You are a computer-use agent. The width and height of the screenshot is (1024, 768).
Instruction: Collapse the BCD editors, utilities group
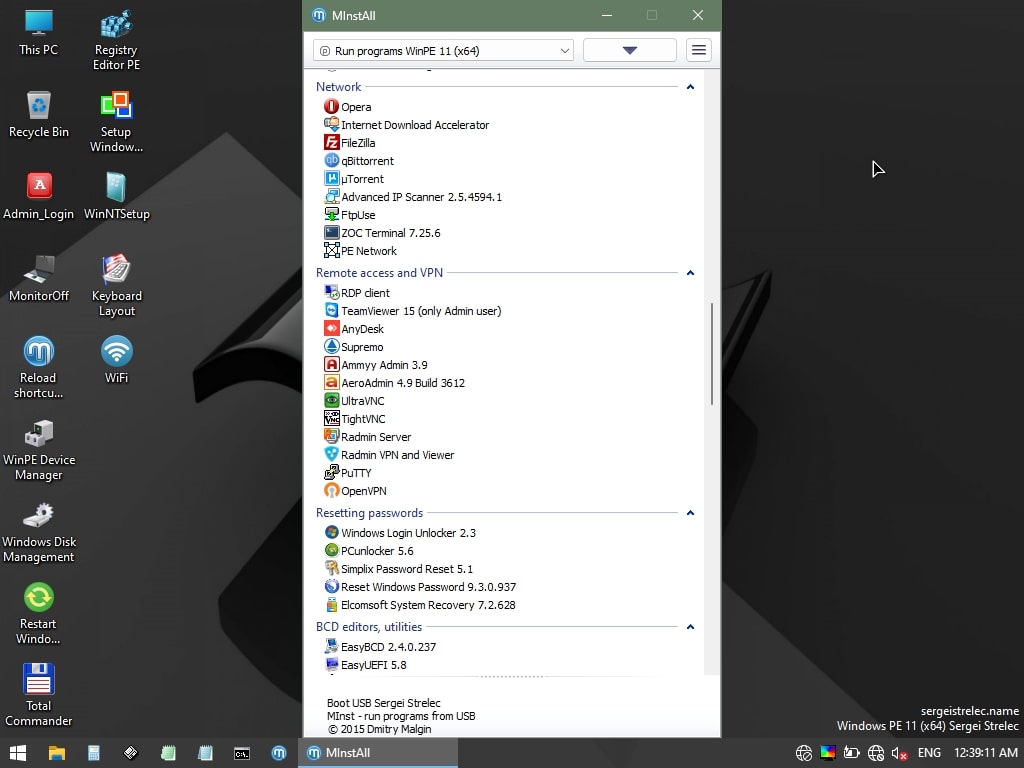pyautogui.click(x=690, y=627)
